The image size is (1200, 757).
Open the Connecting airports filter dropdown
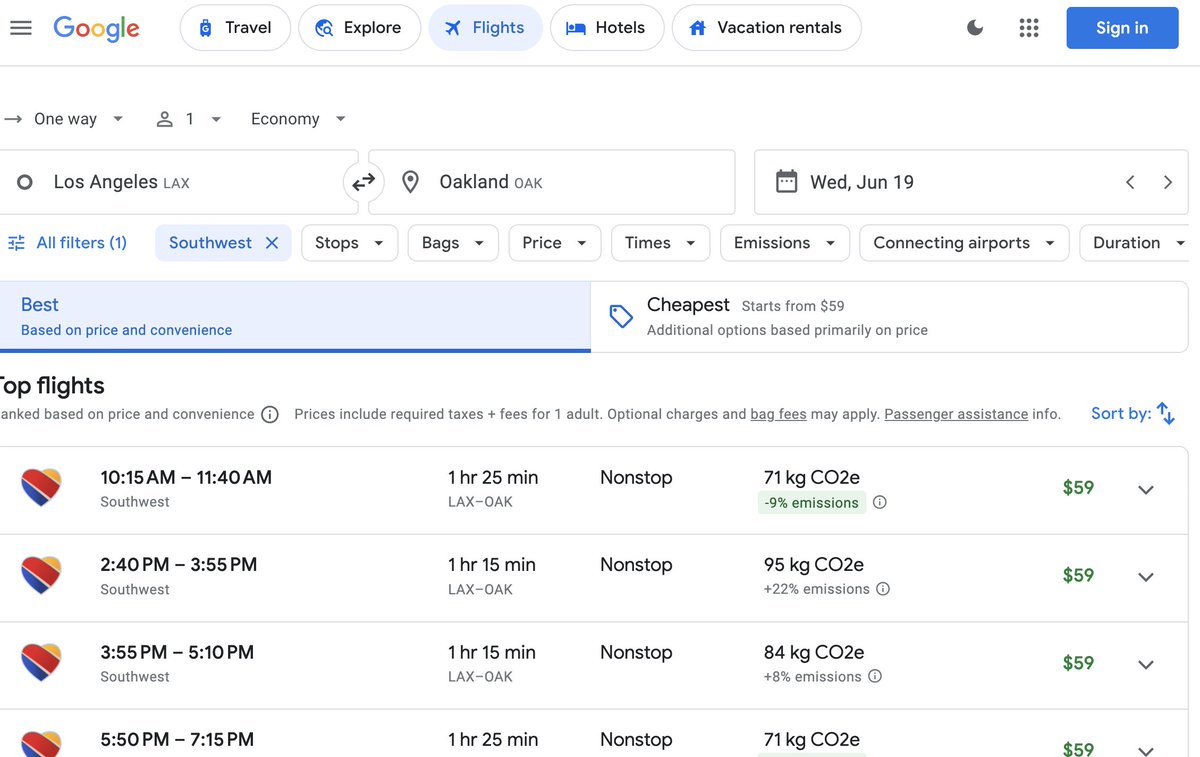964,243
